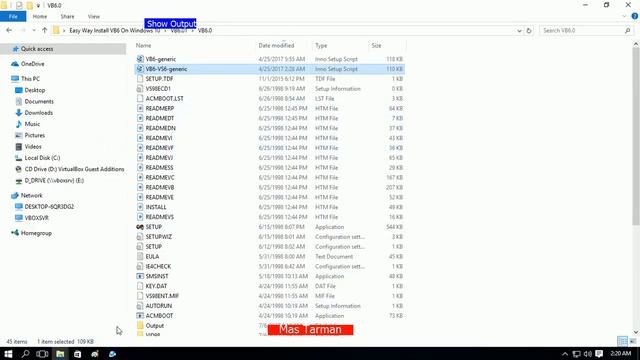Open Music in navigation pane
The image size is (640, 360).
[x=32, y=124]
